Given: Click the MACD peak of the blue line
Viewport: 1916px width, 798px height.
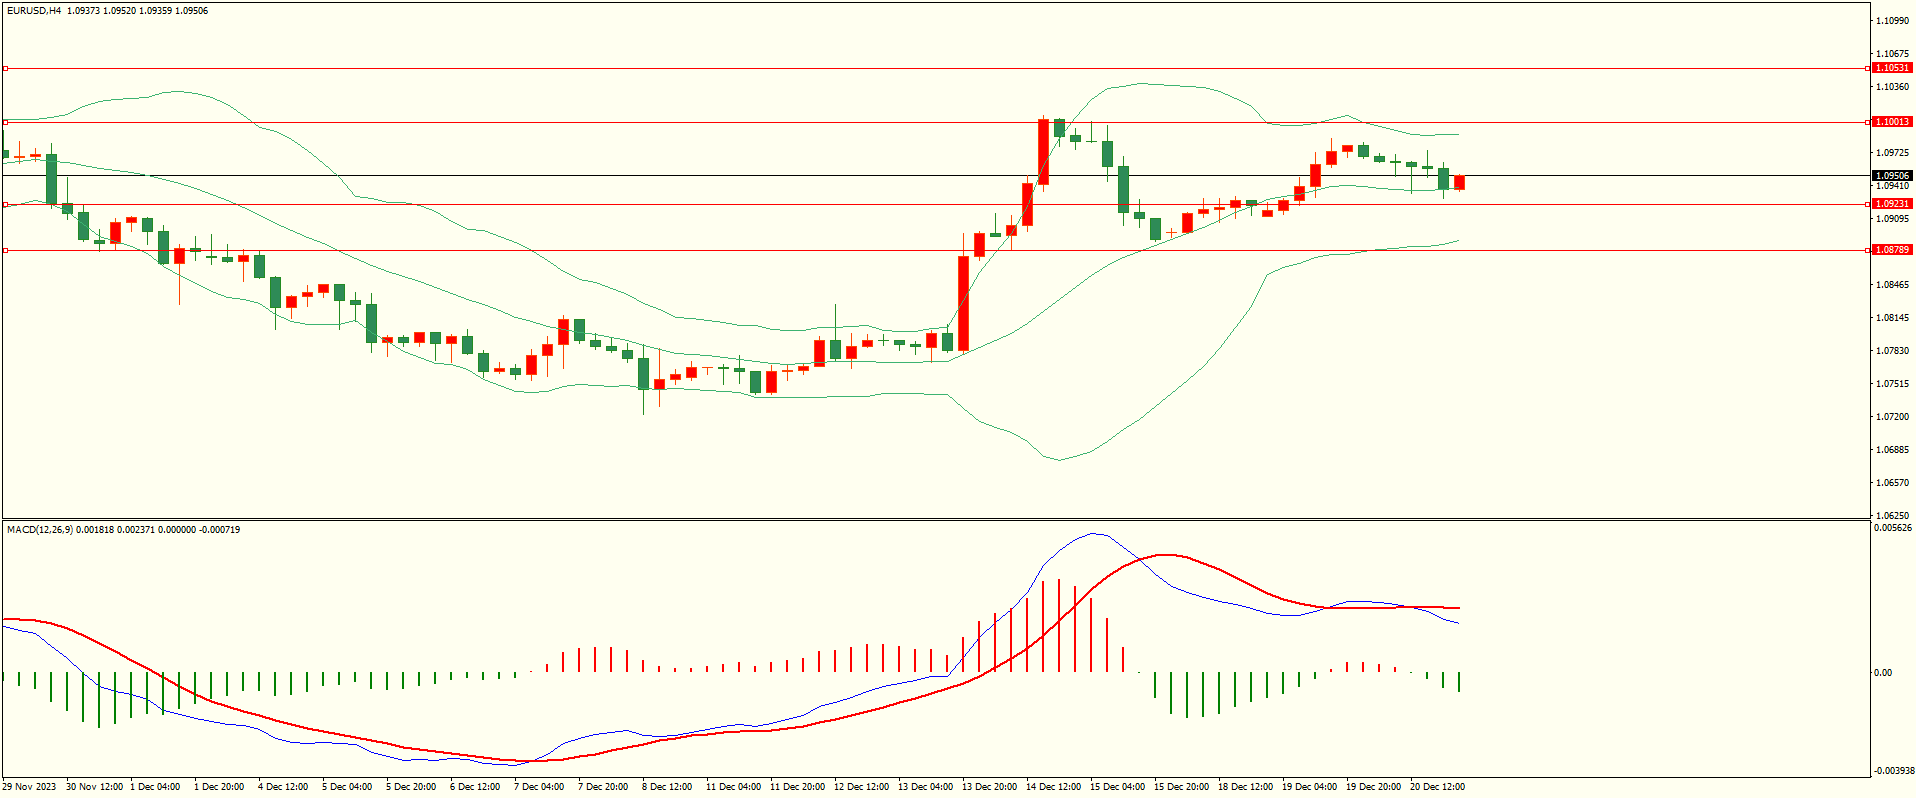Looking at the screenshot, I should pos(1094,533).
